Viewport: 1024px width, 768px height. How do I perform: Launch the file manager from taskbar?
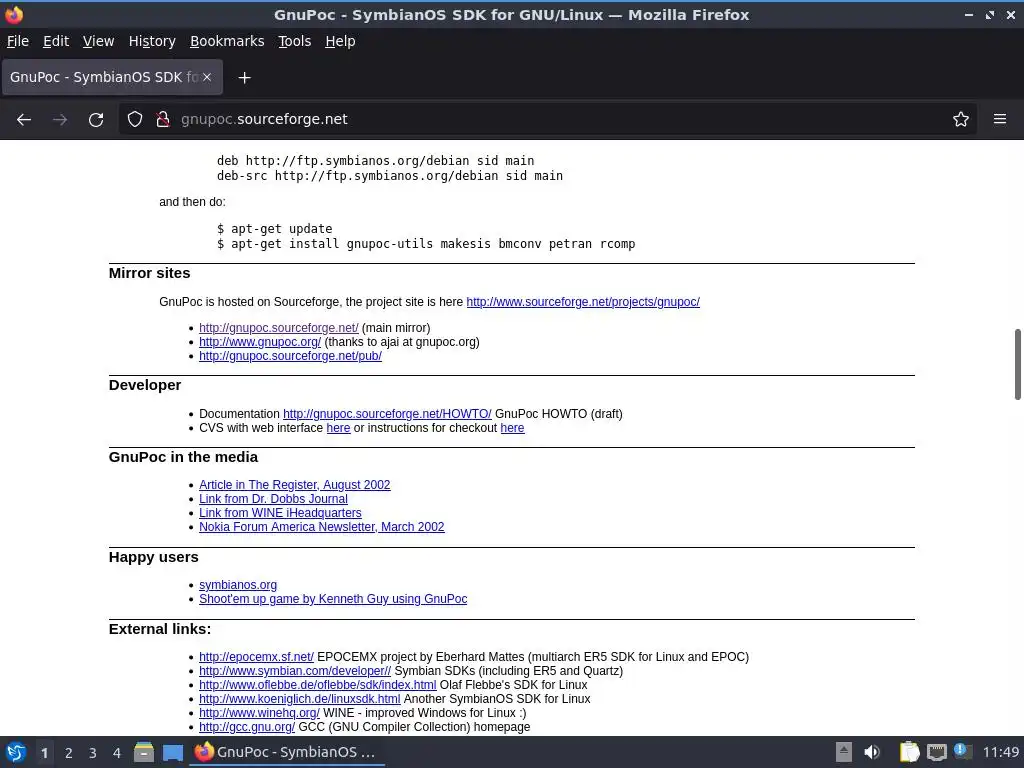[144, 752]
